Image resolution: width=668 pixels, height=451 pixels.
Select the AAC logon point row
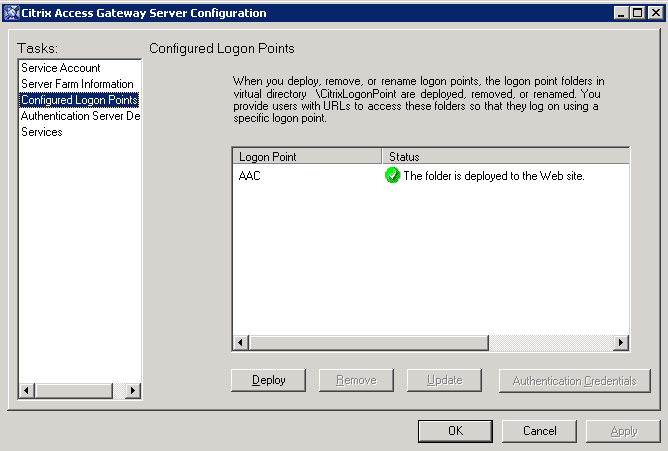[x=431, y=175]
